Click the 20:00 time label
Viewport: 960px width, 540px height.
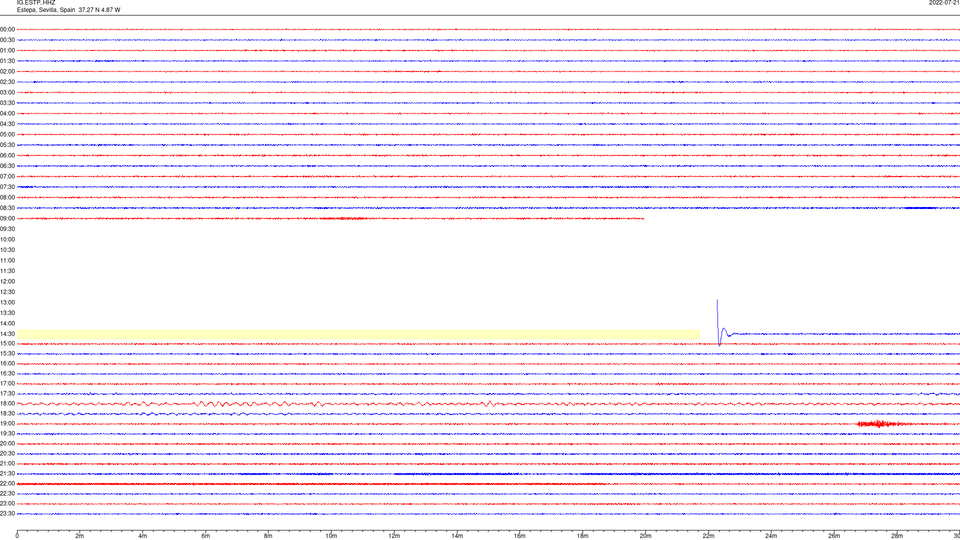(x=7, y=443)
